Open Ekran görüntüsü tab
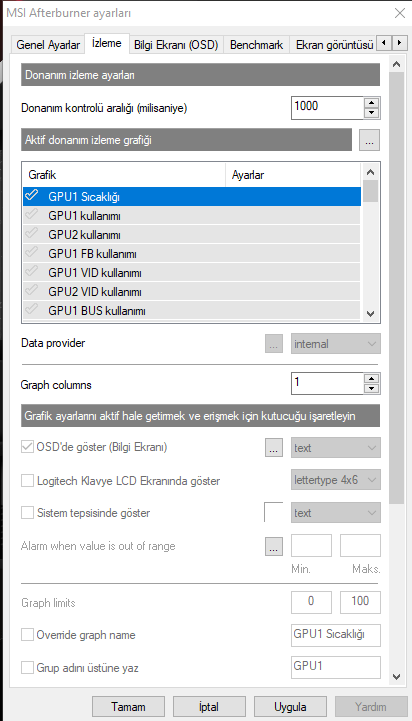412x721 pixels. click(334, 45)
